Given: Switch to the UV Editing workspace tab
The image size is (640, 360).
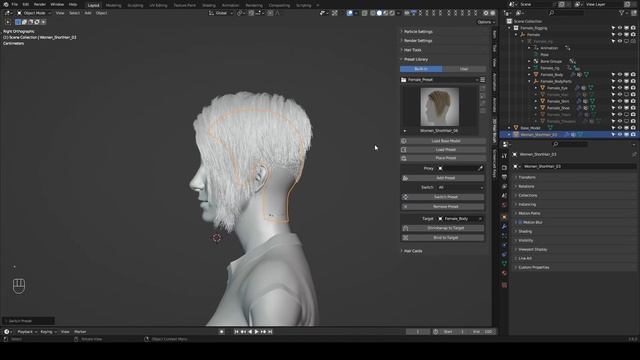Looking at the screenshot, I should (158, 6).
